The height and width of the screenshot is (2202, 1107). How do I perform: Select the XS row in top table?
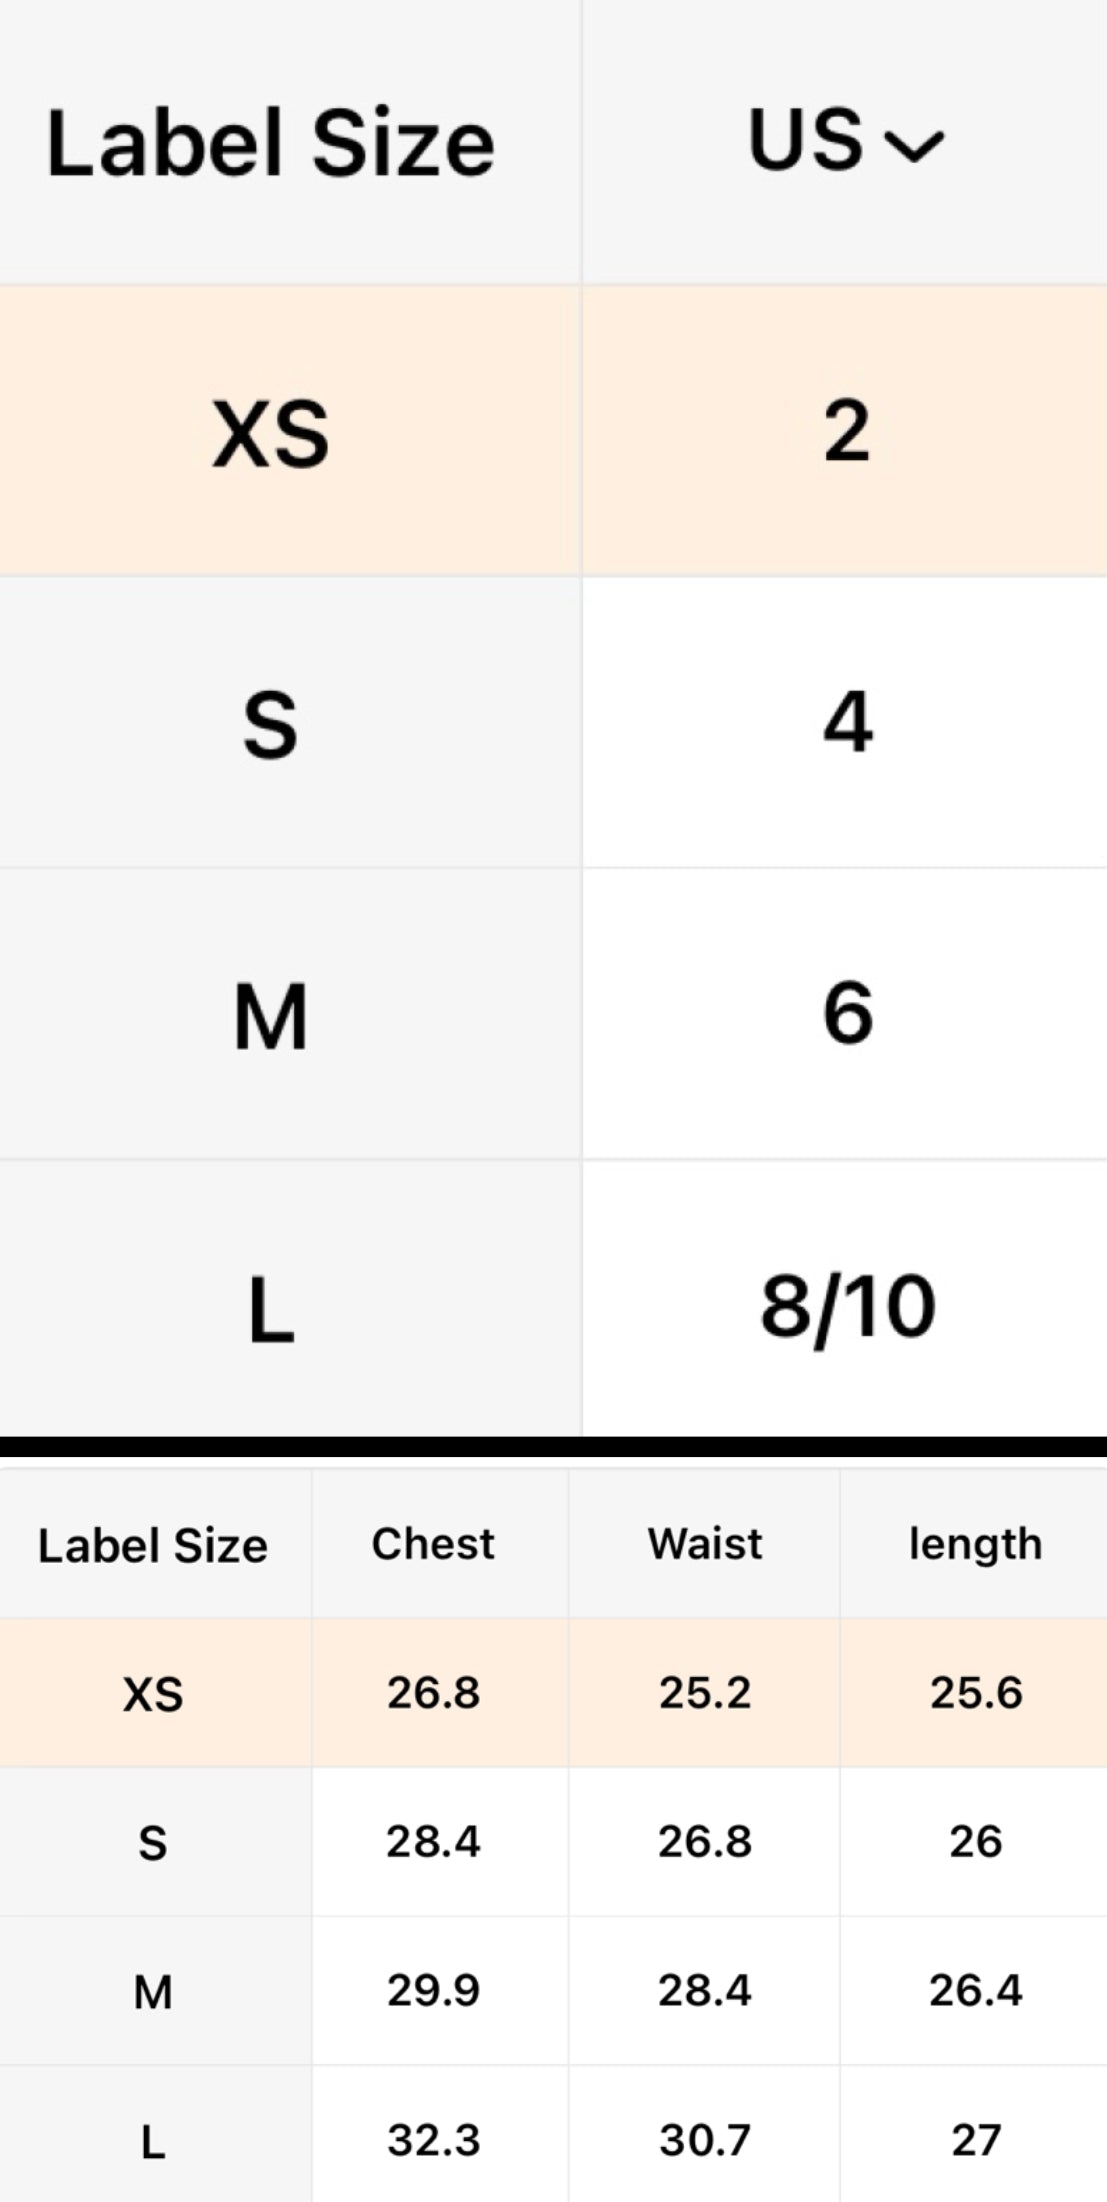pos(270,432)
